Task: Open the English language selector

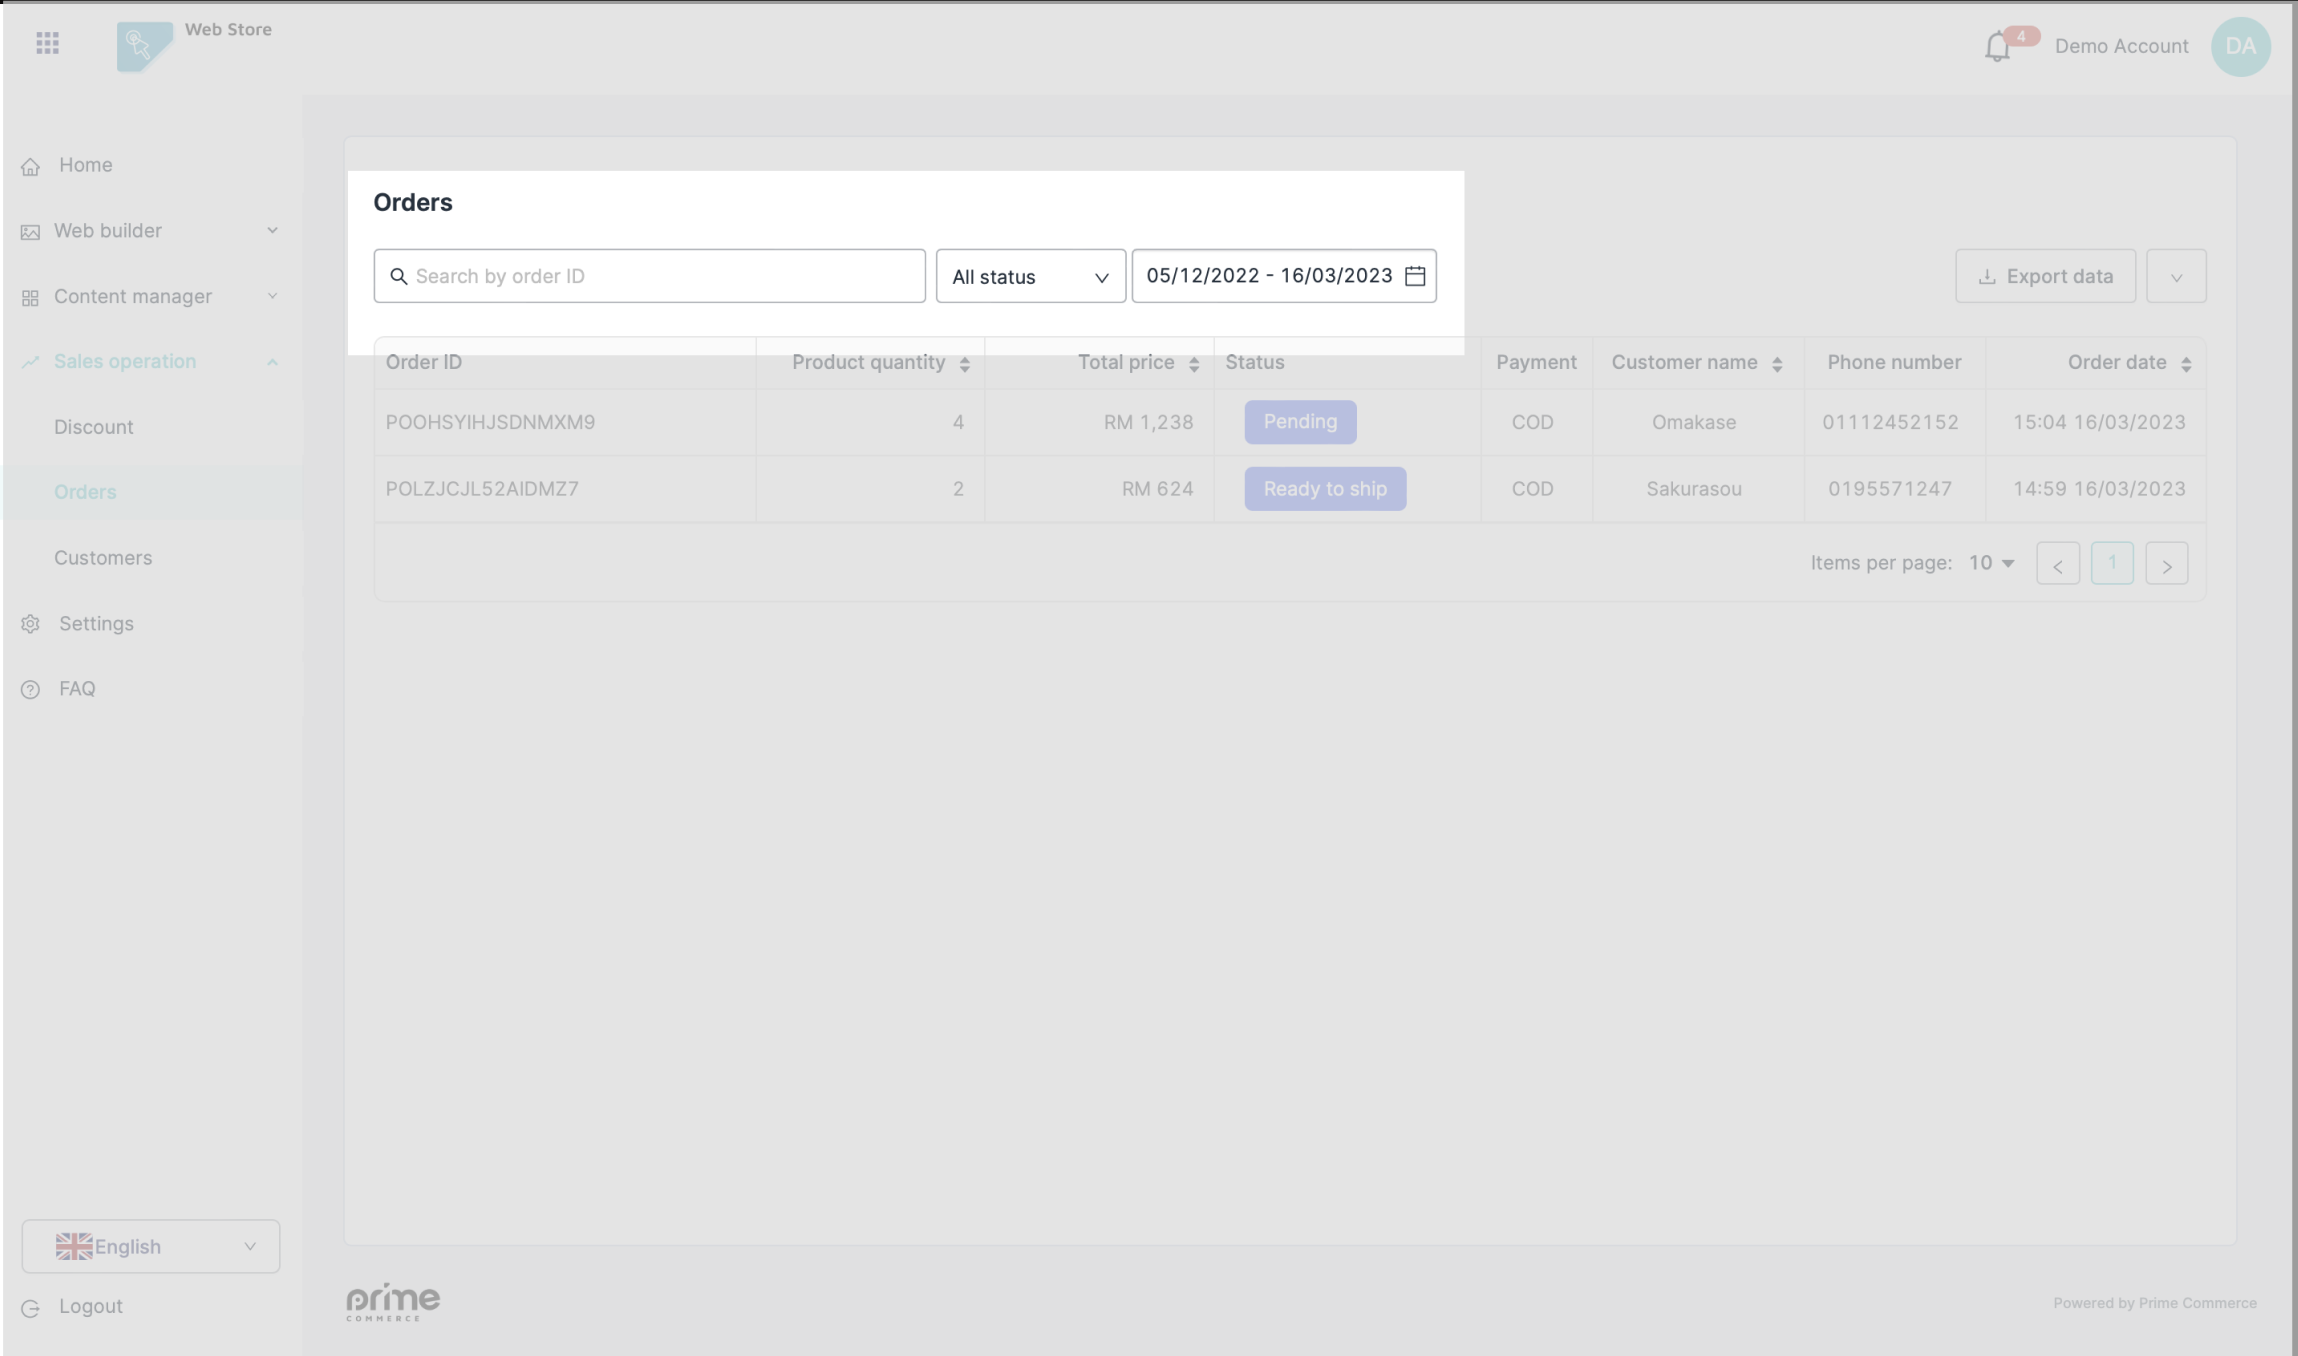Action: (151, 1246)
